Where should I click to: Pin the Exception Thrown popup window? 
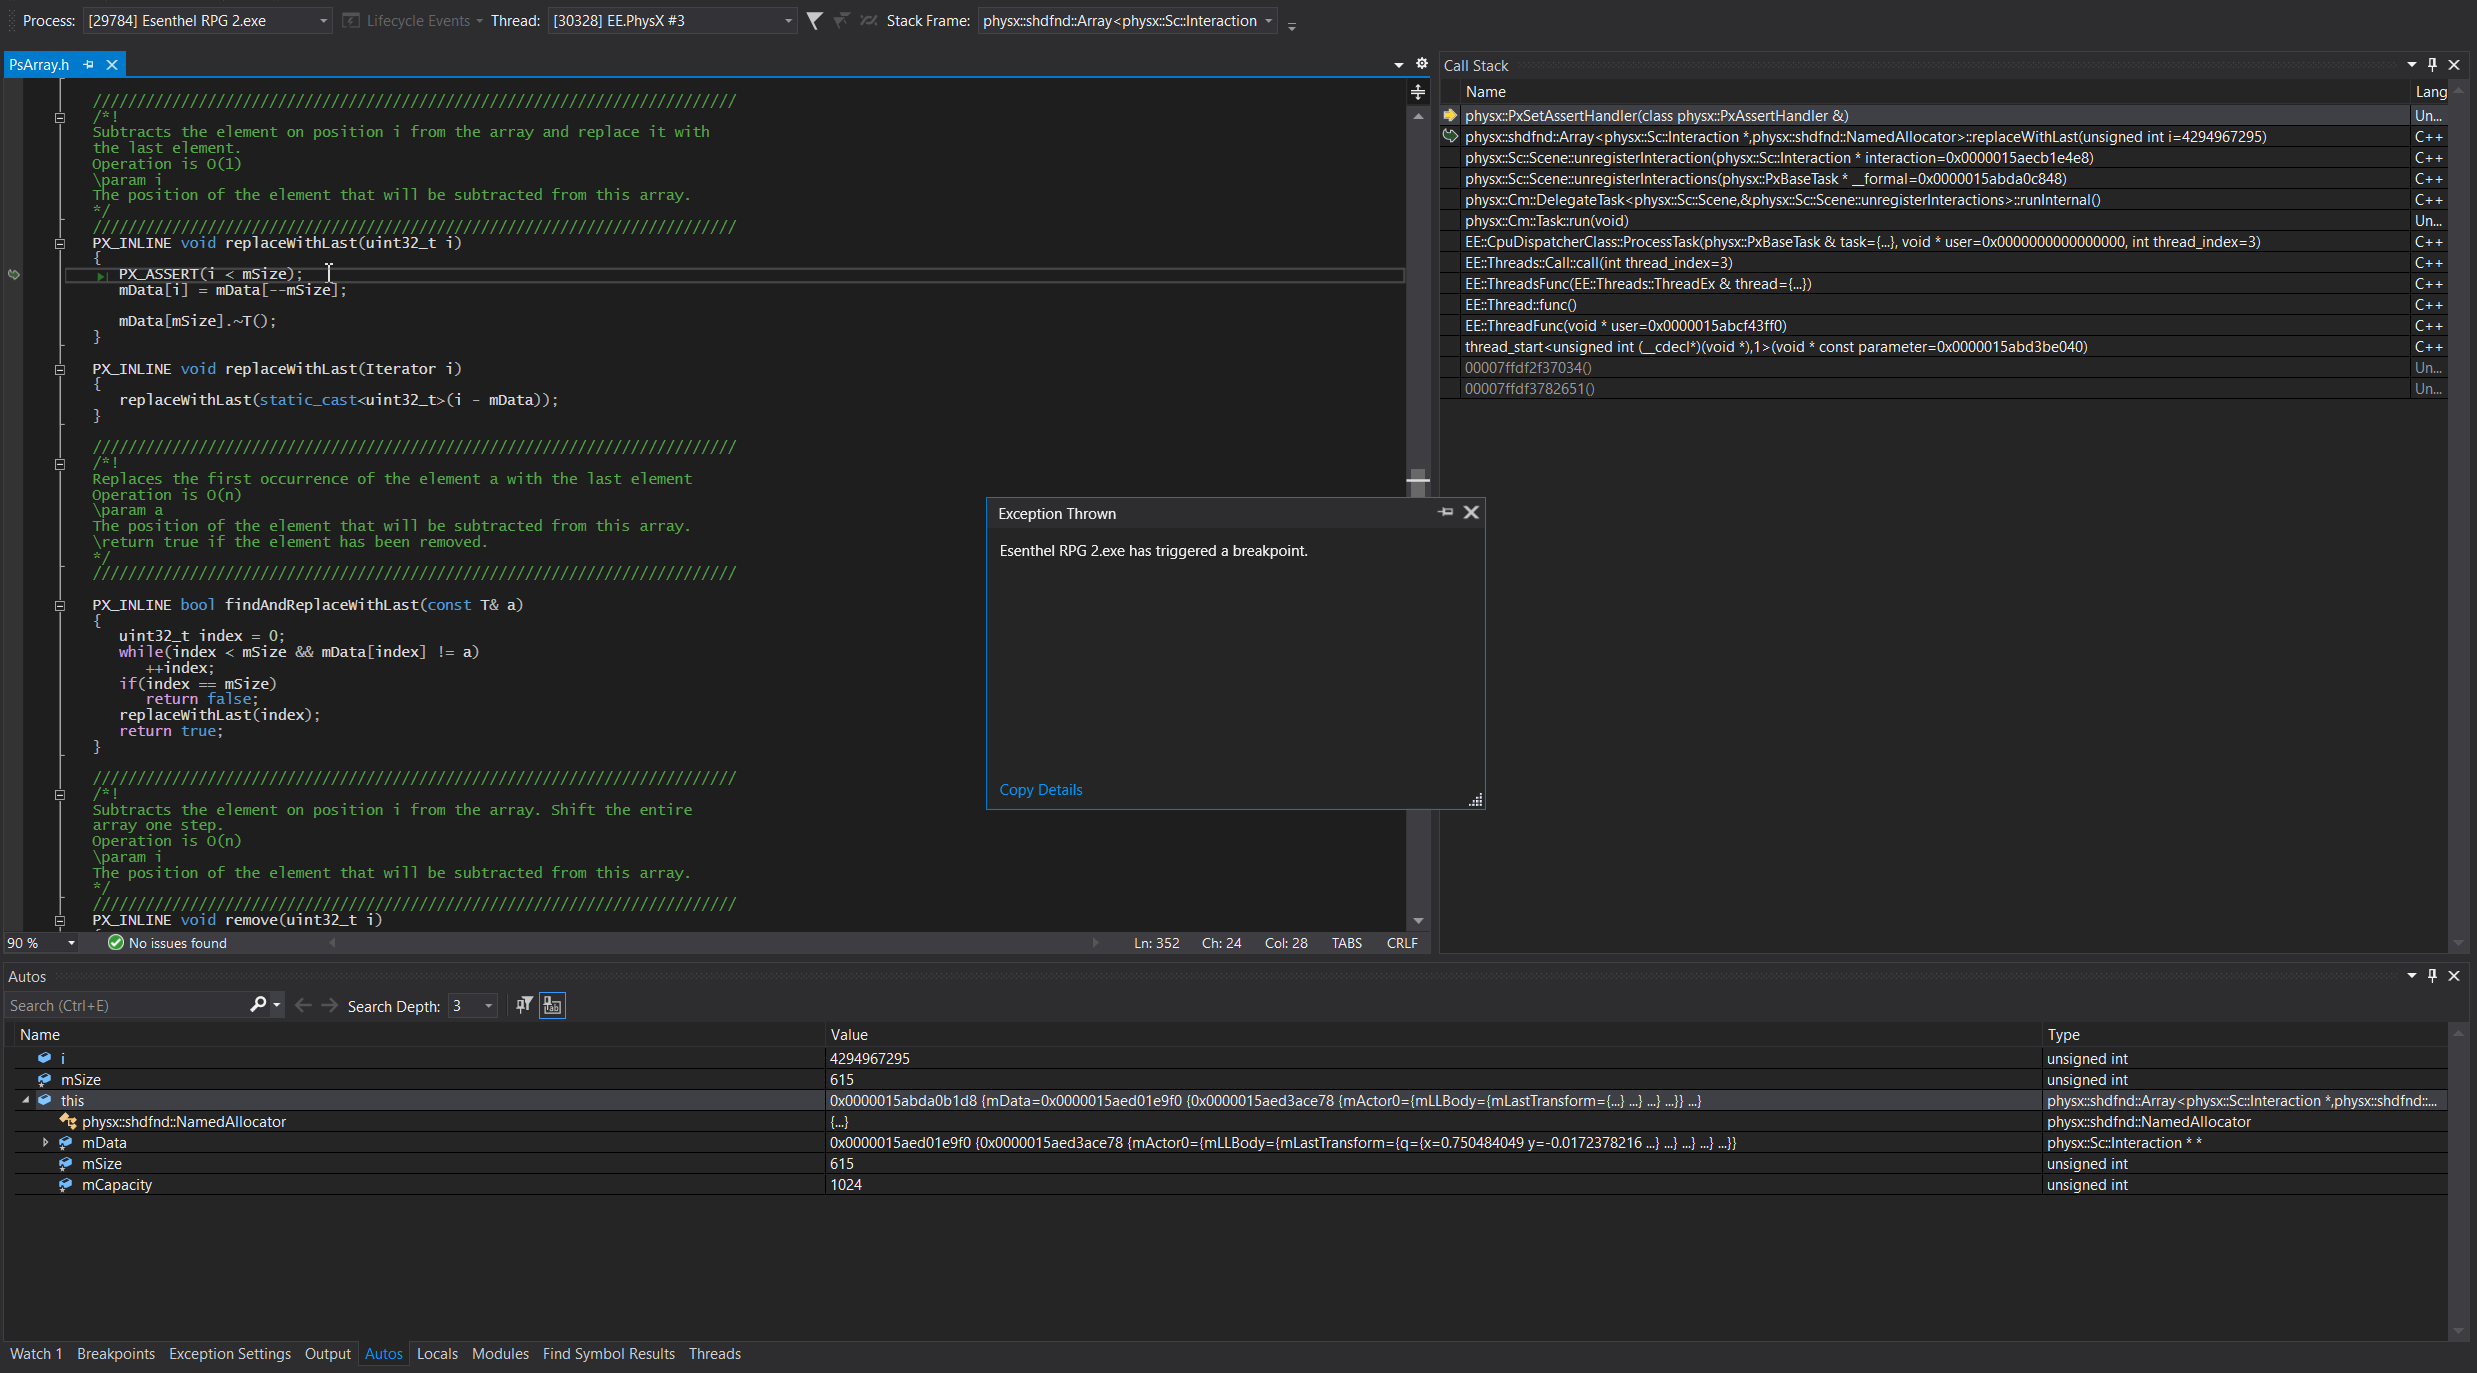[1444, 512]
